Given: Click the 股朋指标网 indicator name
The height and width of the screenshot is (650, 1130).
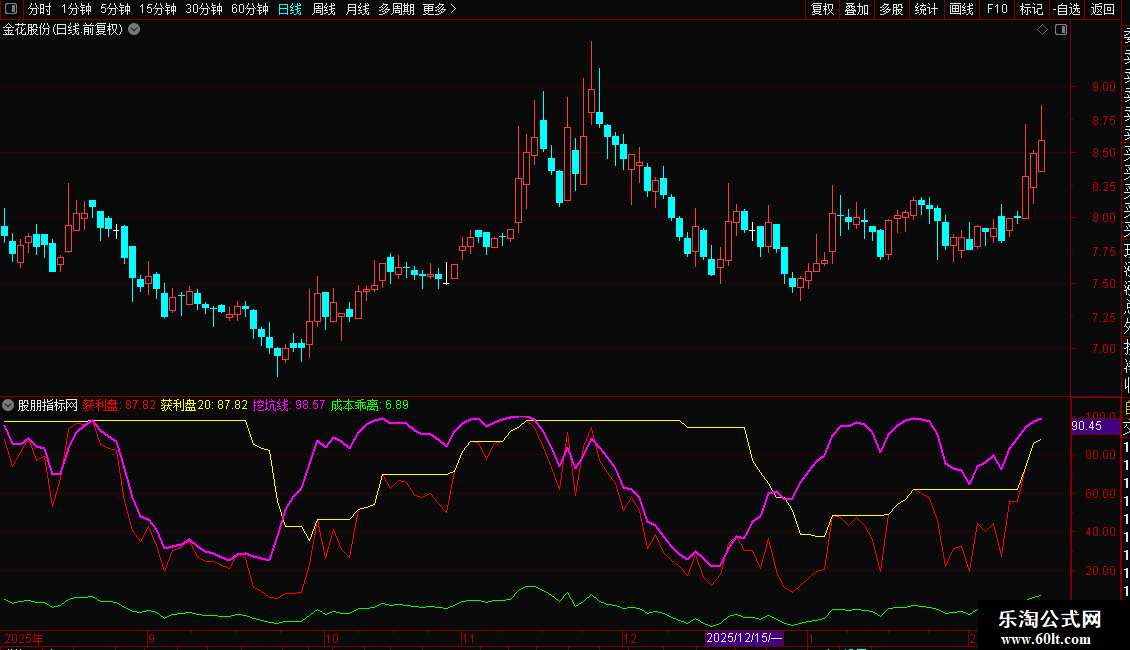Looking at the screenshot, I should (48, 405).
